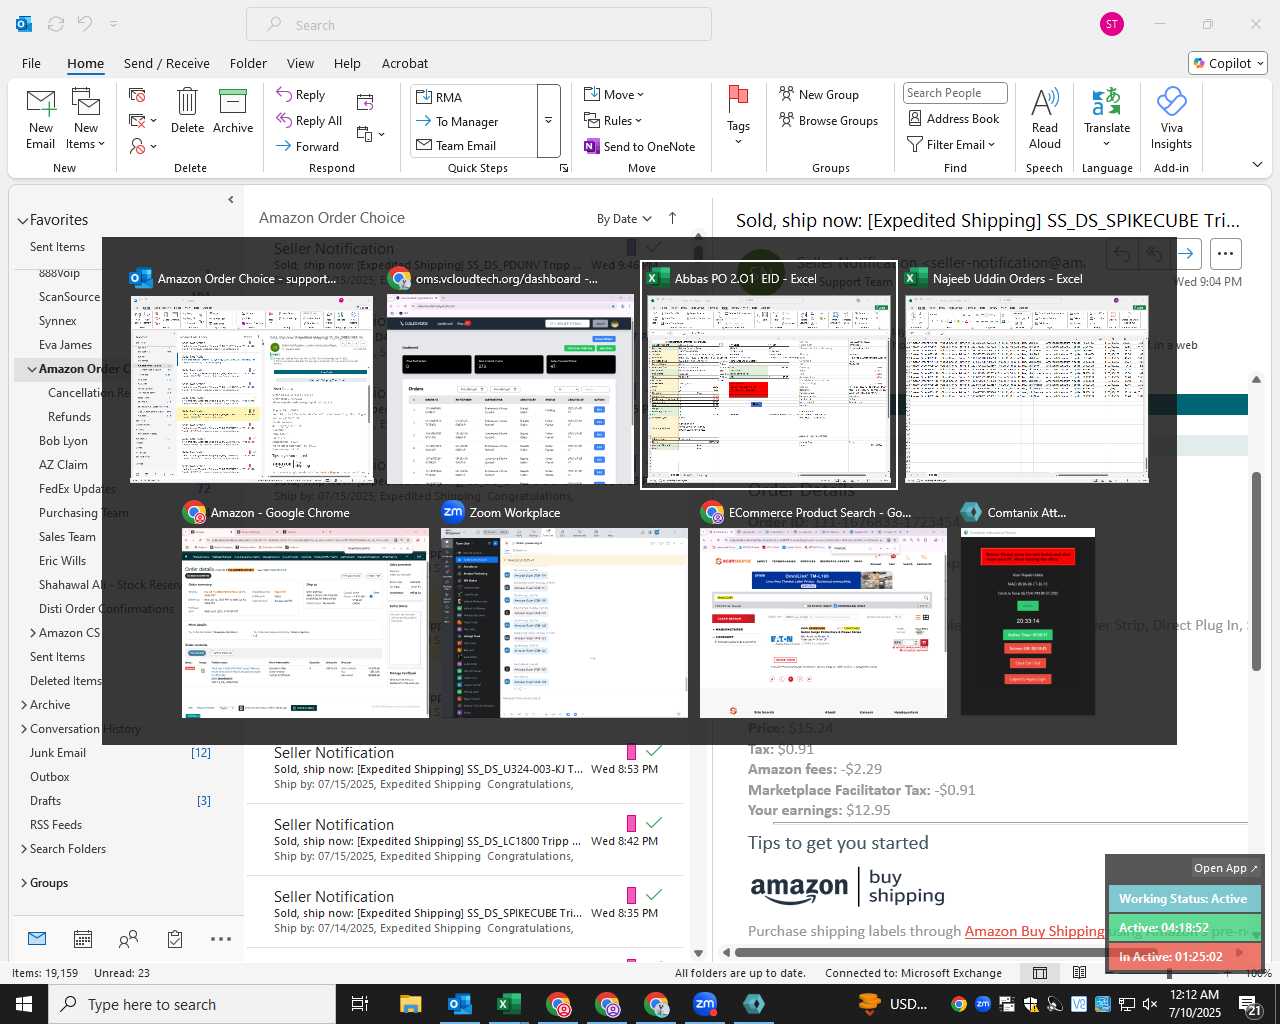Expand the Groups section
Screen dimensions: 1280x1024
(23, 883)
